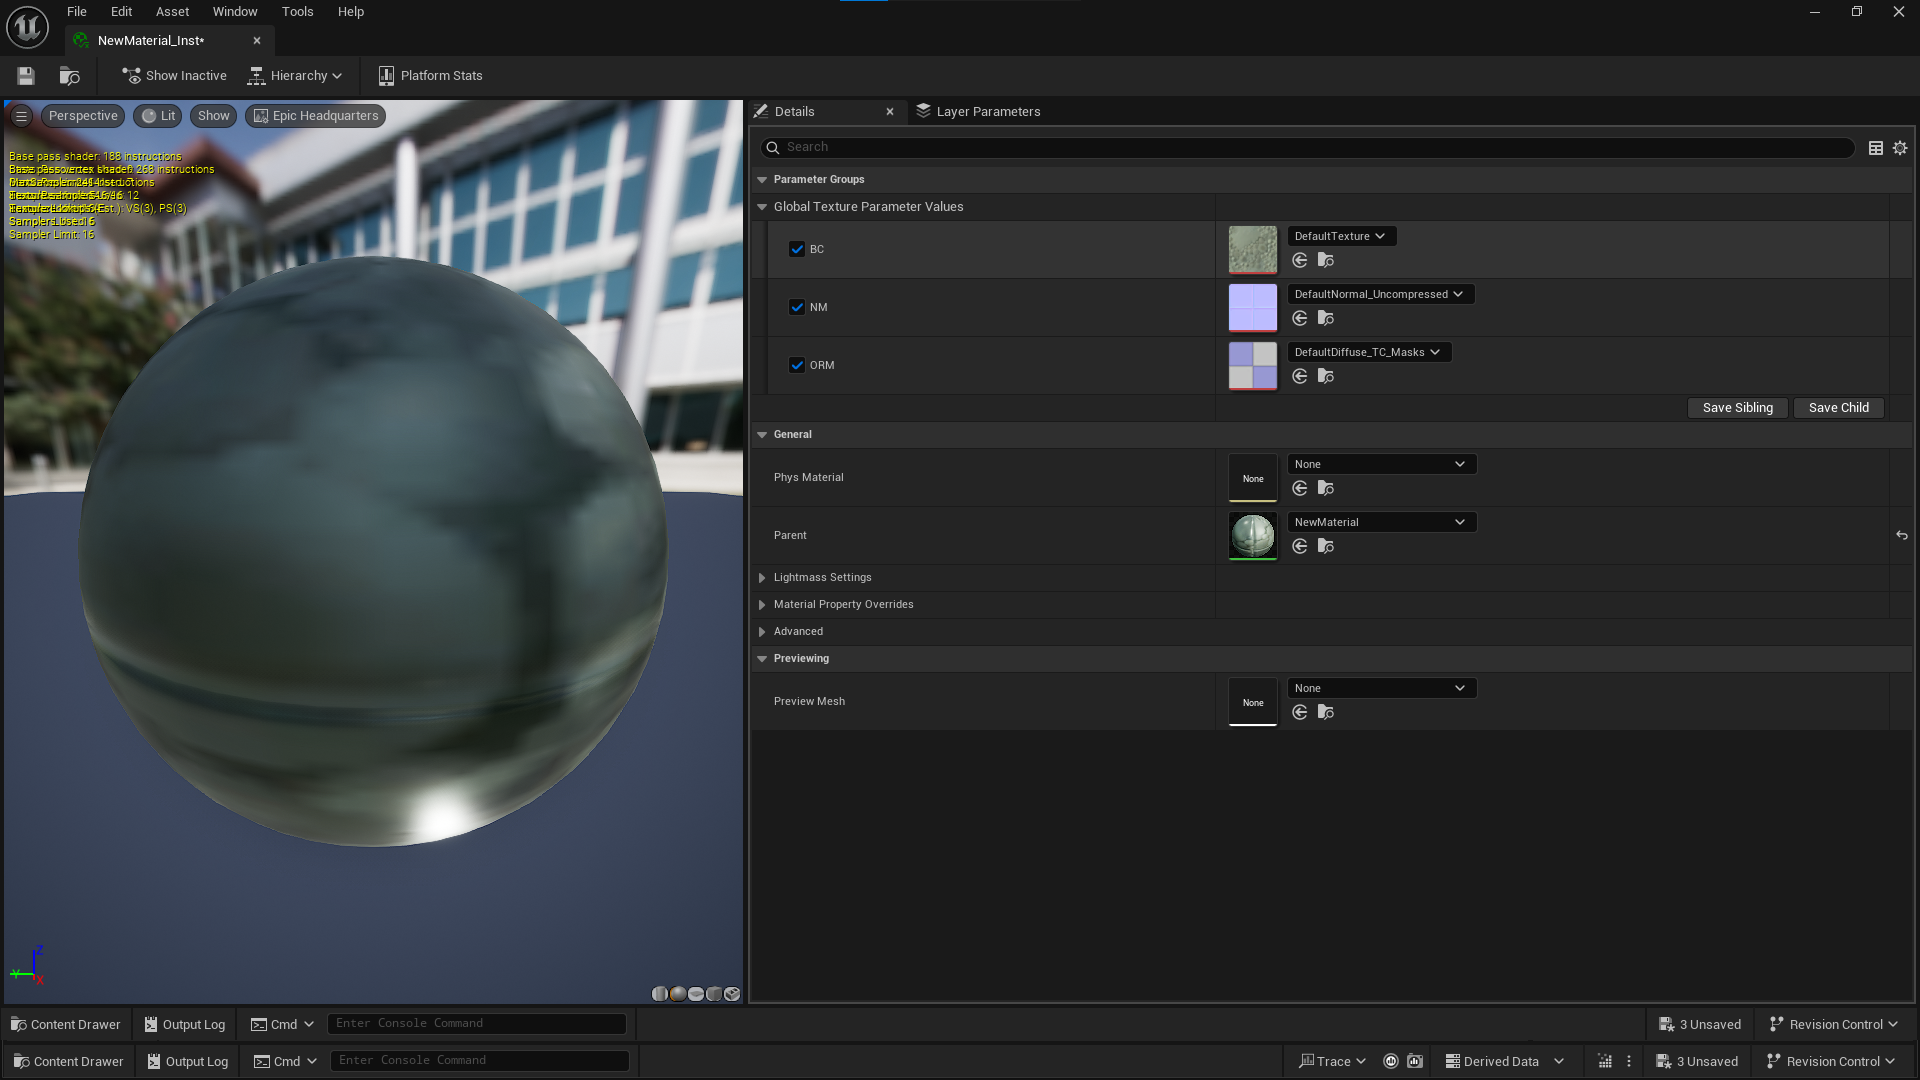Open Details panel settings gear
Viewport: 1920px width, 1080px height.
click(x=1900, y=148)
